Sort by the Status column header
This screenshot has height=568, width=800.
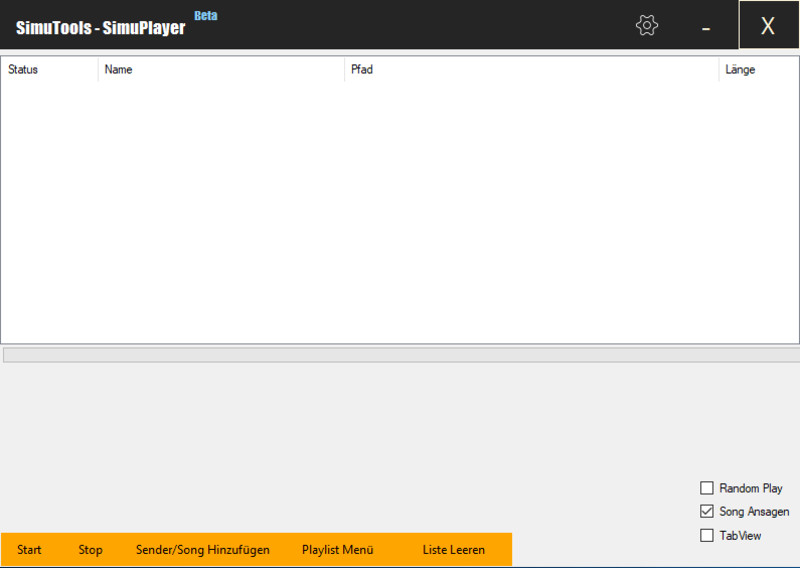click(48, 70)
